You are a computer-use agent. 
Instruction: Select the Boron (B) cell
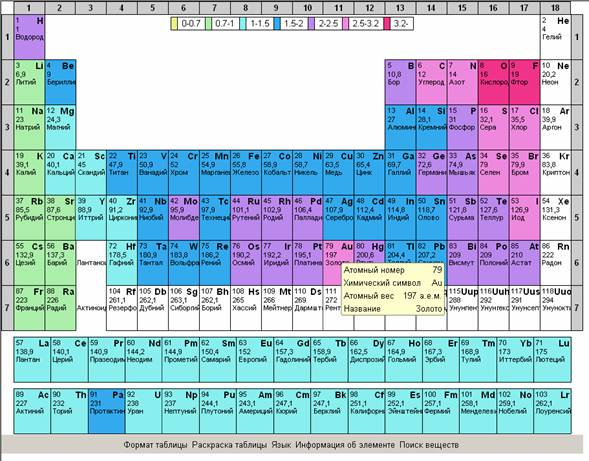pos(400,82)
